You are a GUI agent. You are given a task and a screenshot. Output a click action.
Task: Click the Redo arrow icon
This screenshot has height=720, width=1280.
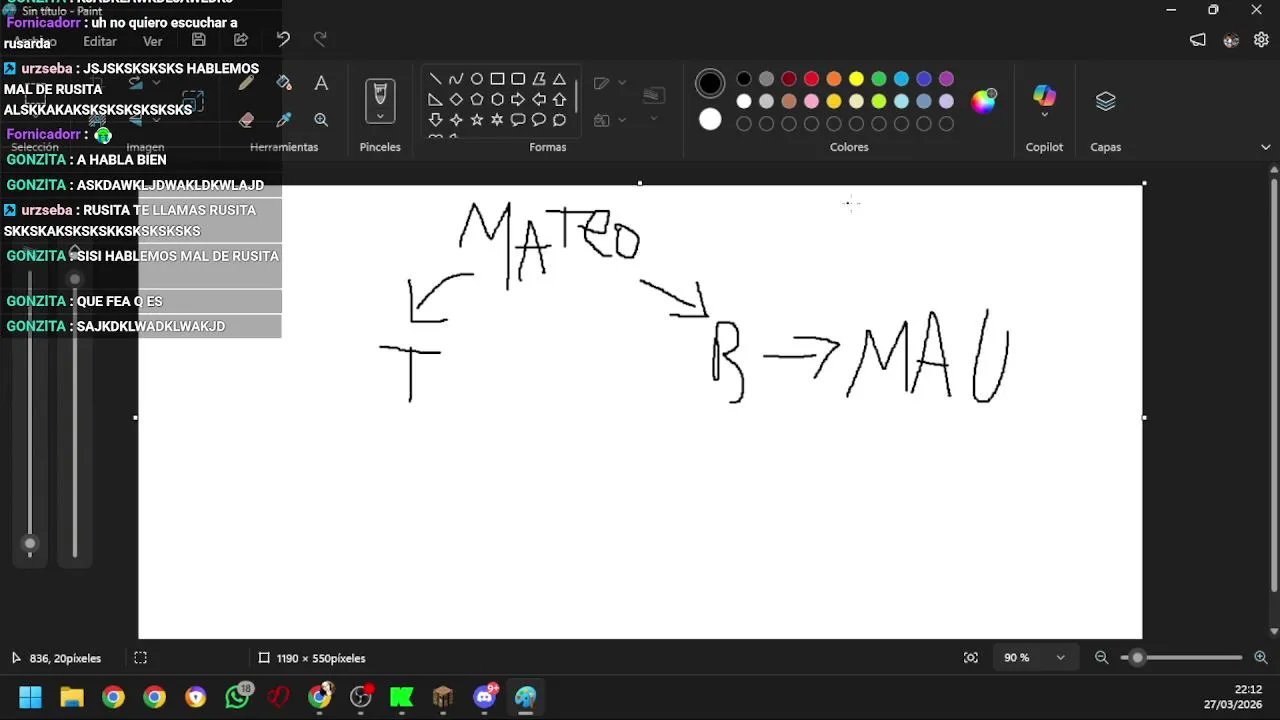320,40
